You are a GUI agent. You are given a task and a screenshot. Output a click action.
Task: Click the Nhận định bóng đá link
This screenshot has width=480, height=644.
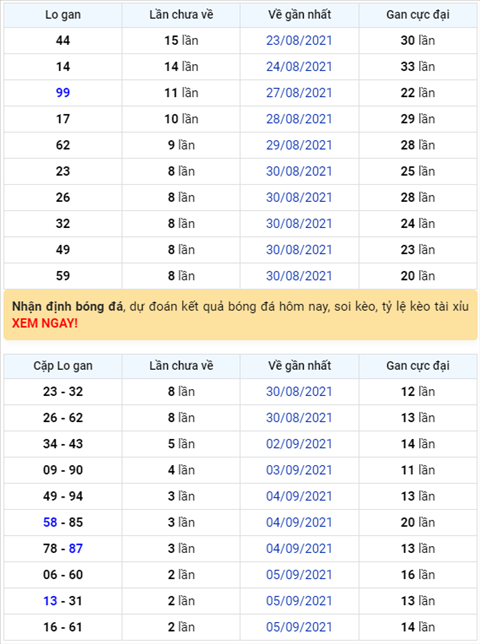click(x=67, y=306)
